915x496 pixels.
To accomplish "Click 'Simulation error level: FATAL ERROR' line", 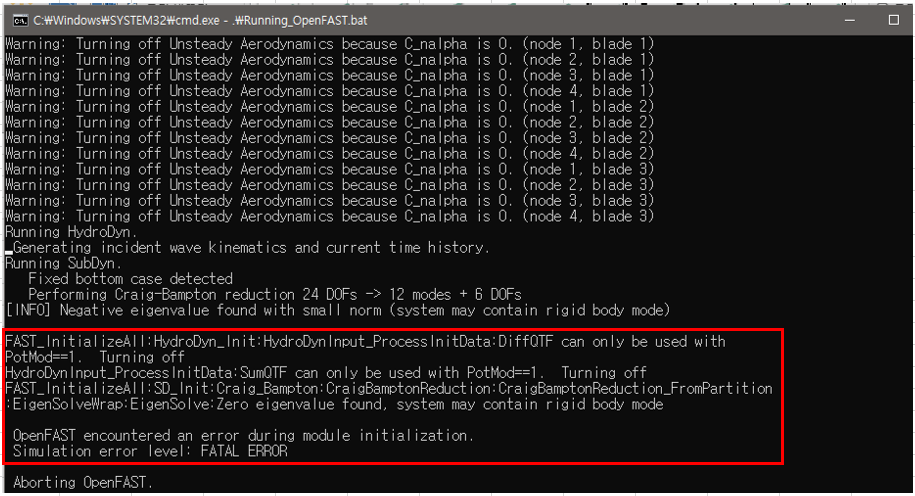I will tap(150, 451).
